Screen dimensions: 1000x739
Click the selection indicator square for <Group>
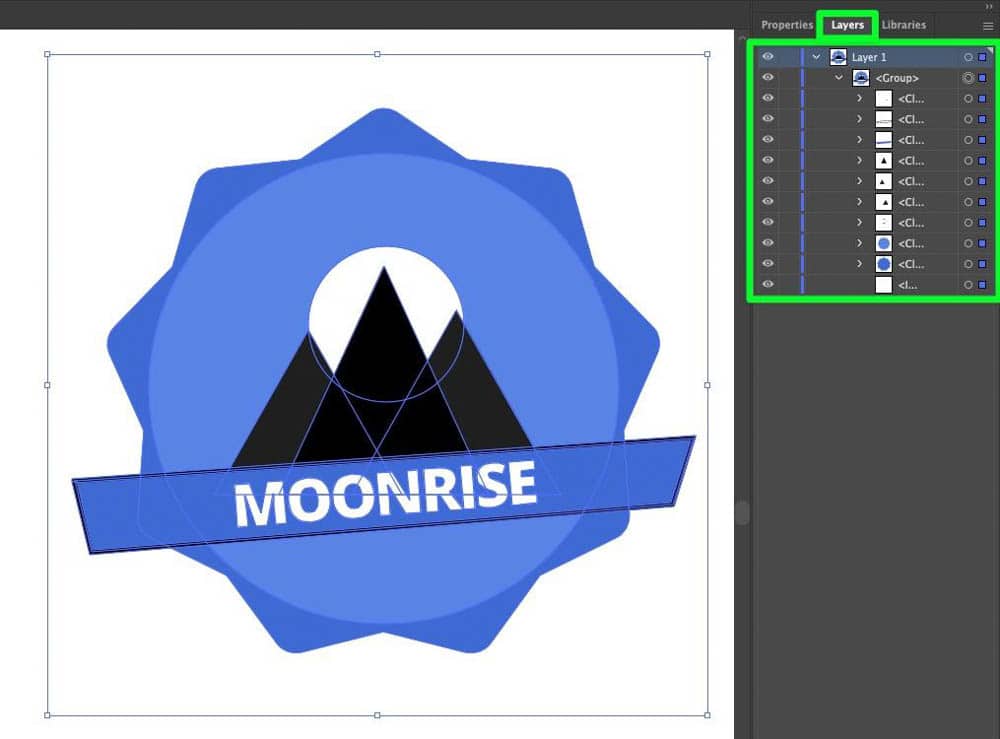pyautogui.click(x=982, y=78)
